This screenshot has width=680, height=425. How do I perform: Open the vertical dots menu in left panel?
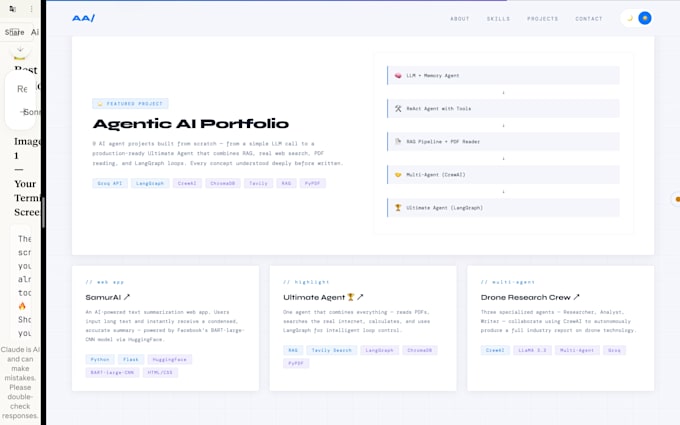pyautogui.click(x=31, y=9)
